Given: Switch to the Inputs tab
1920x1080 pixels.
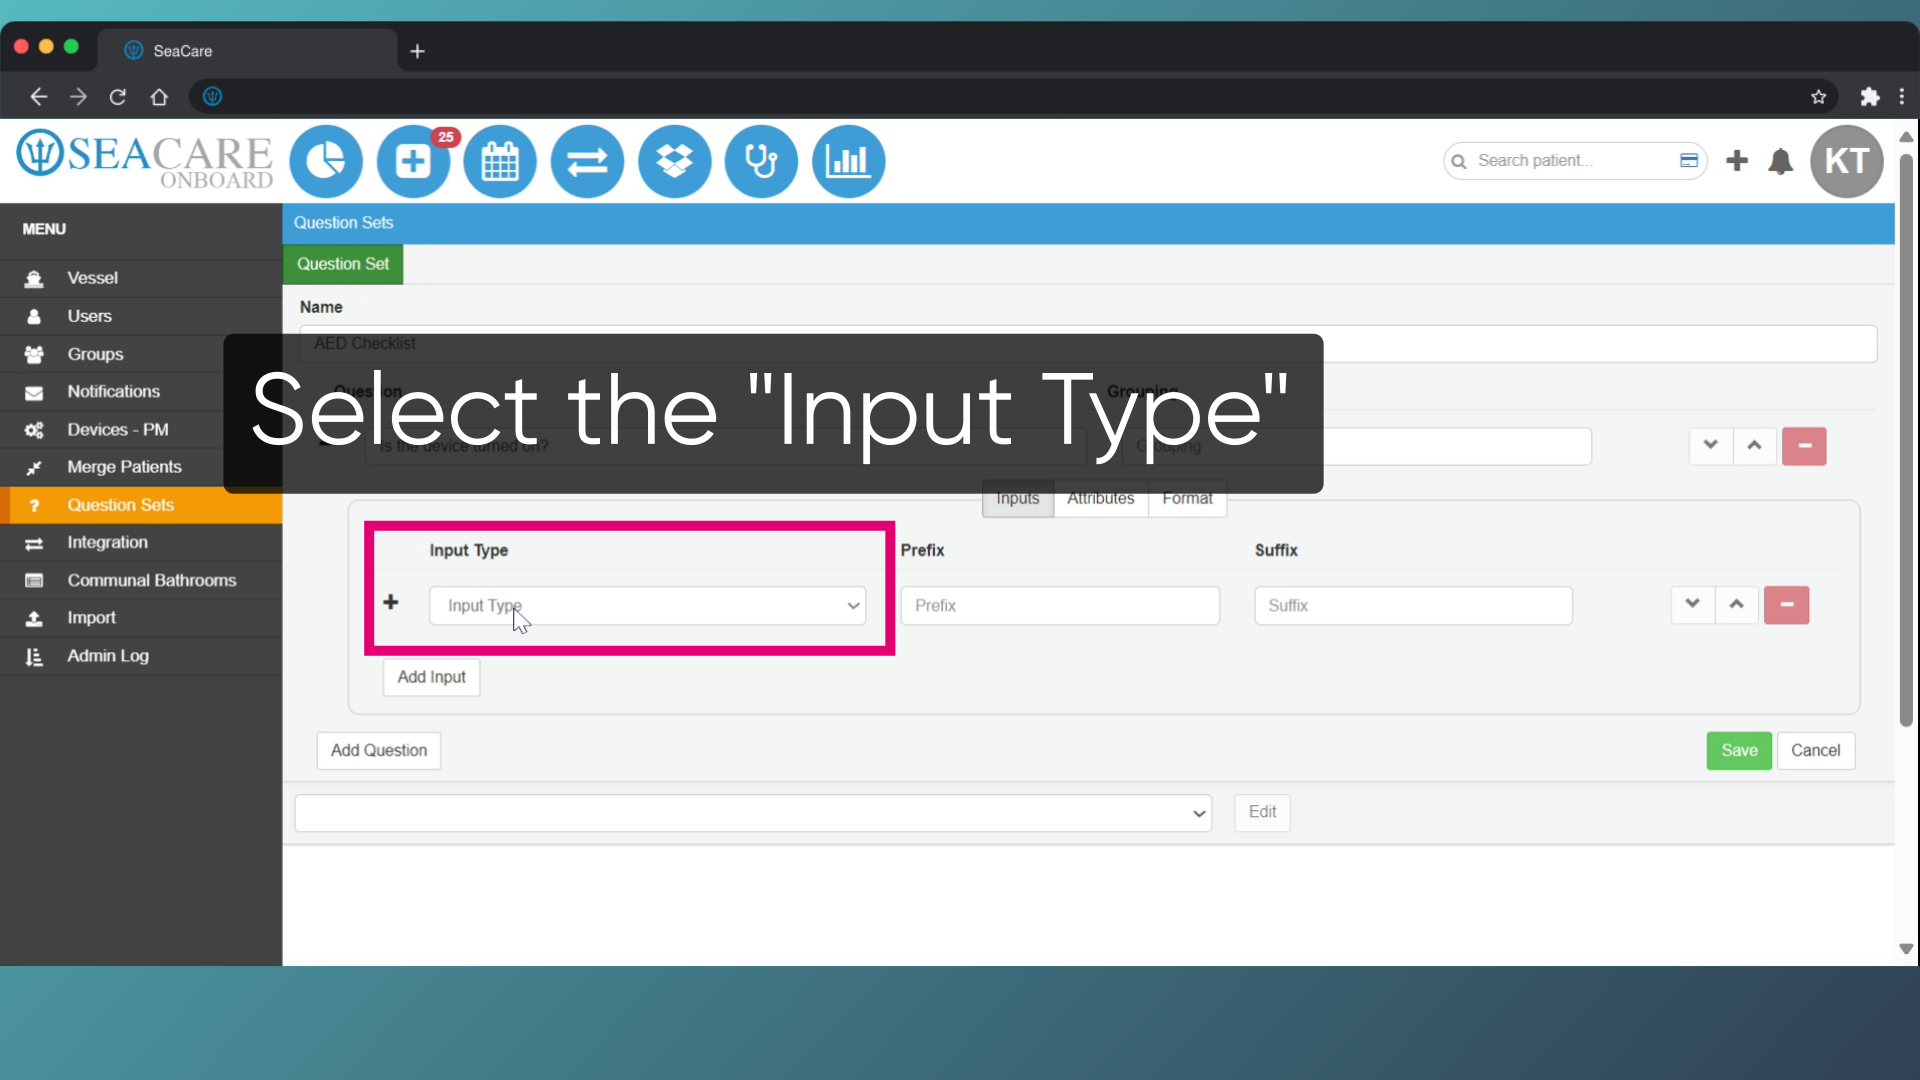Looking at the screenshot, I should 1018,498.
